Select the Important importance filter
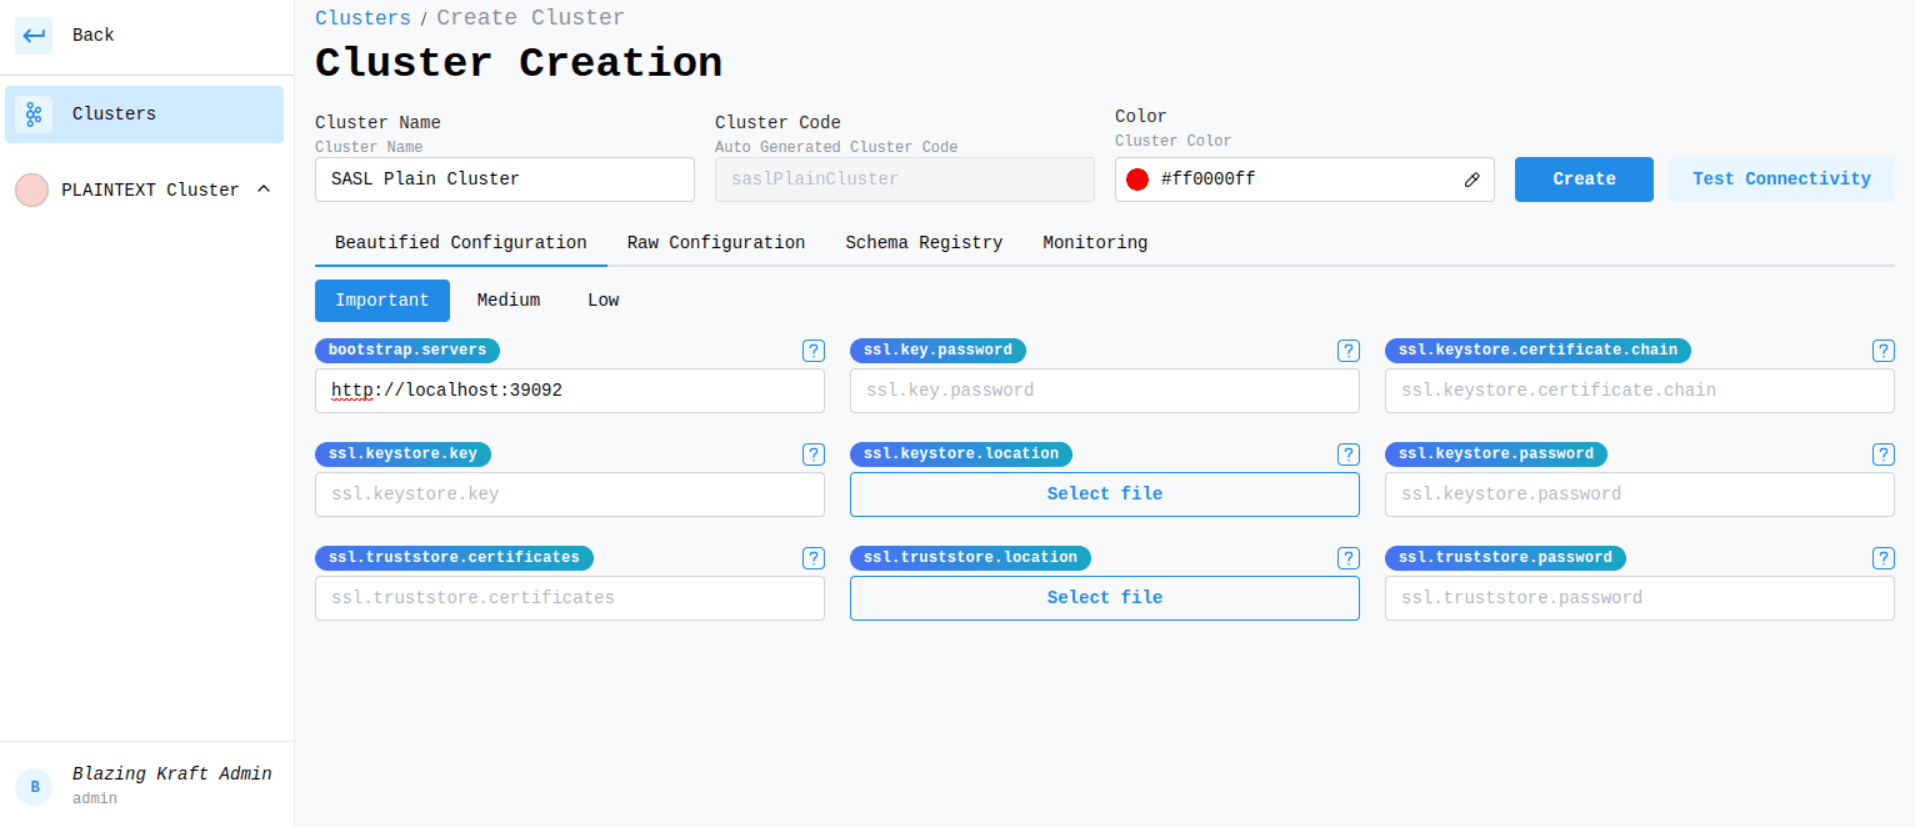This screenshot has width=1915, height=827. click(x=382, y=300)
